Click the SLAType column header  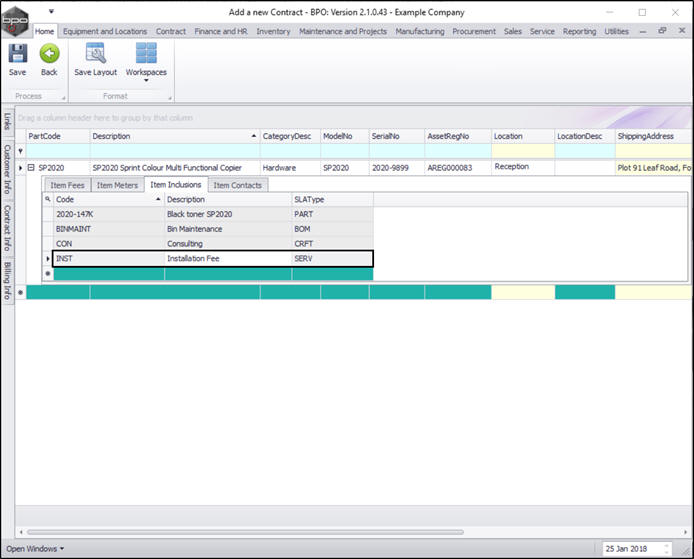[x=332, y=199]
